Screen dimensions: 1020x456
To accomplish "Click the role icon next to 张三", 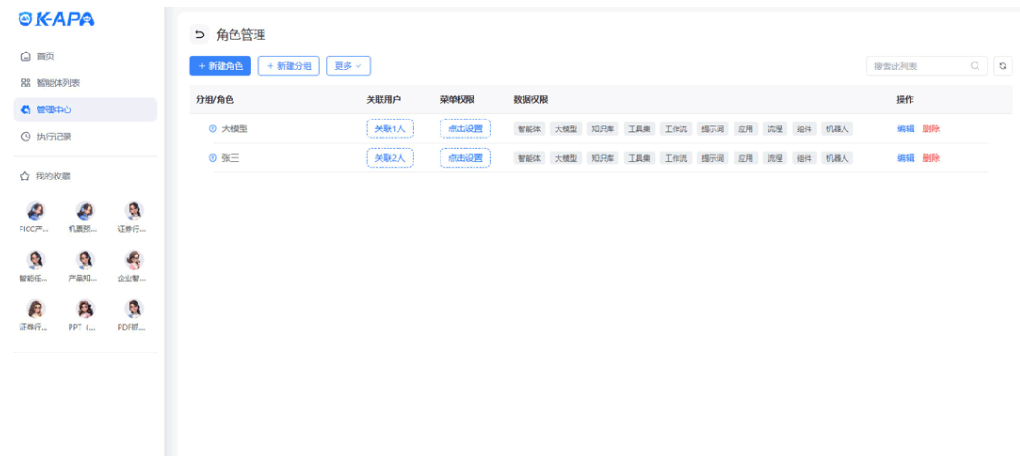I will point(212,158).
